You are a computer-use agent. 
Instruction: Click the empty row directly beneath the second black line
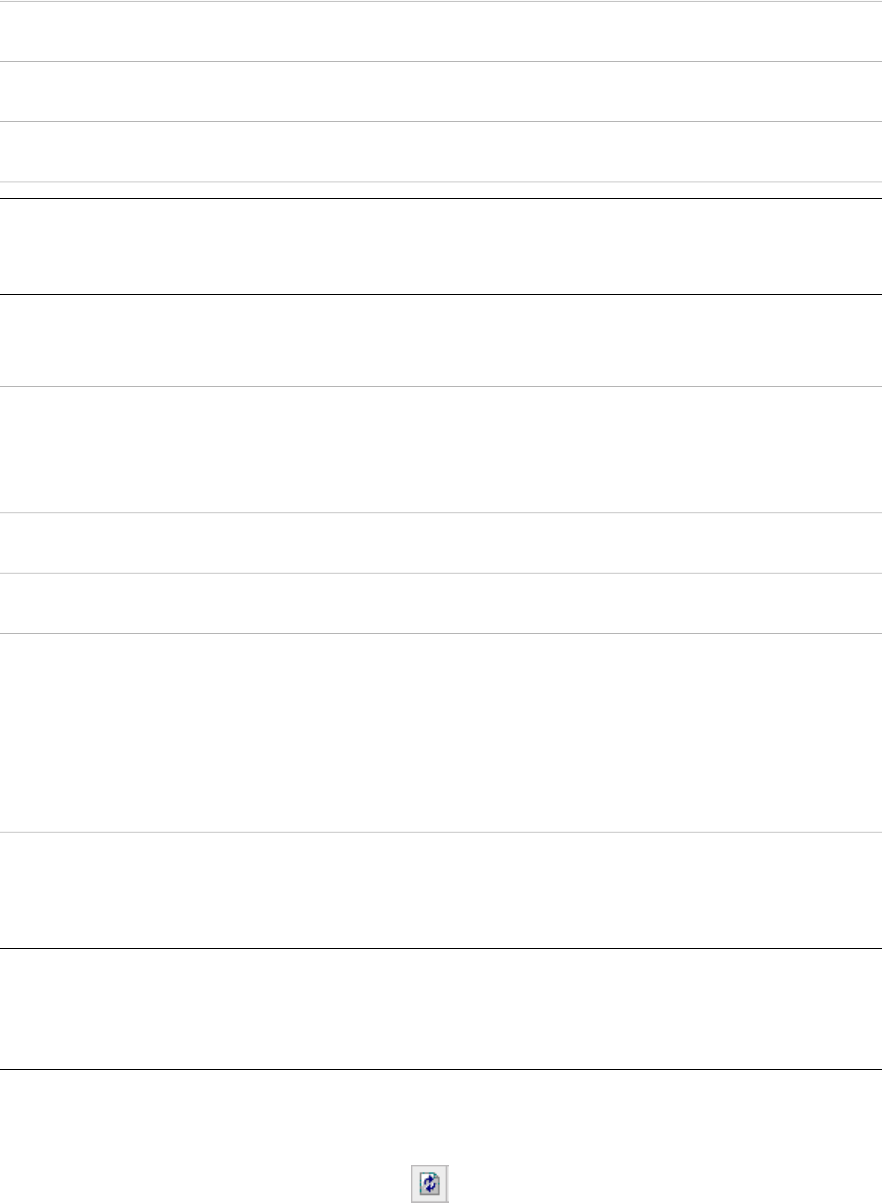pos(440,340)
